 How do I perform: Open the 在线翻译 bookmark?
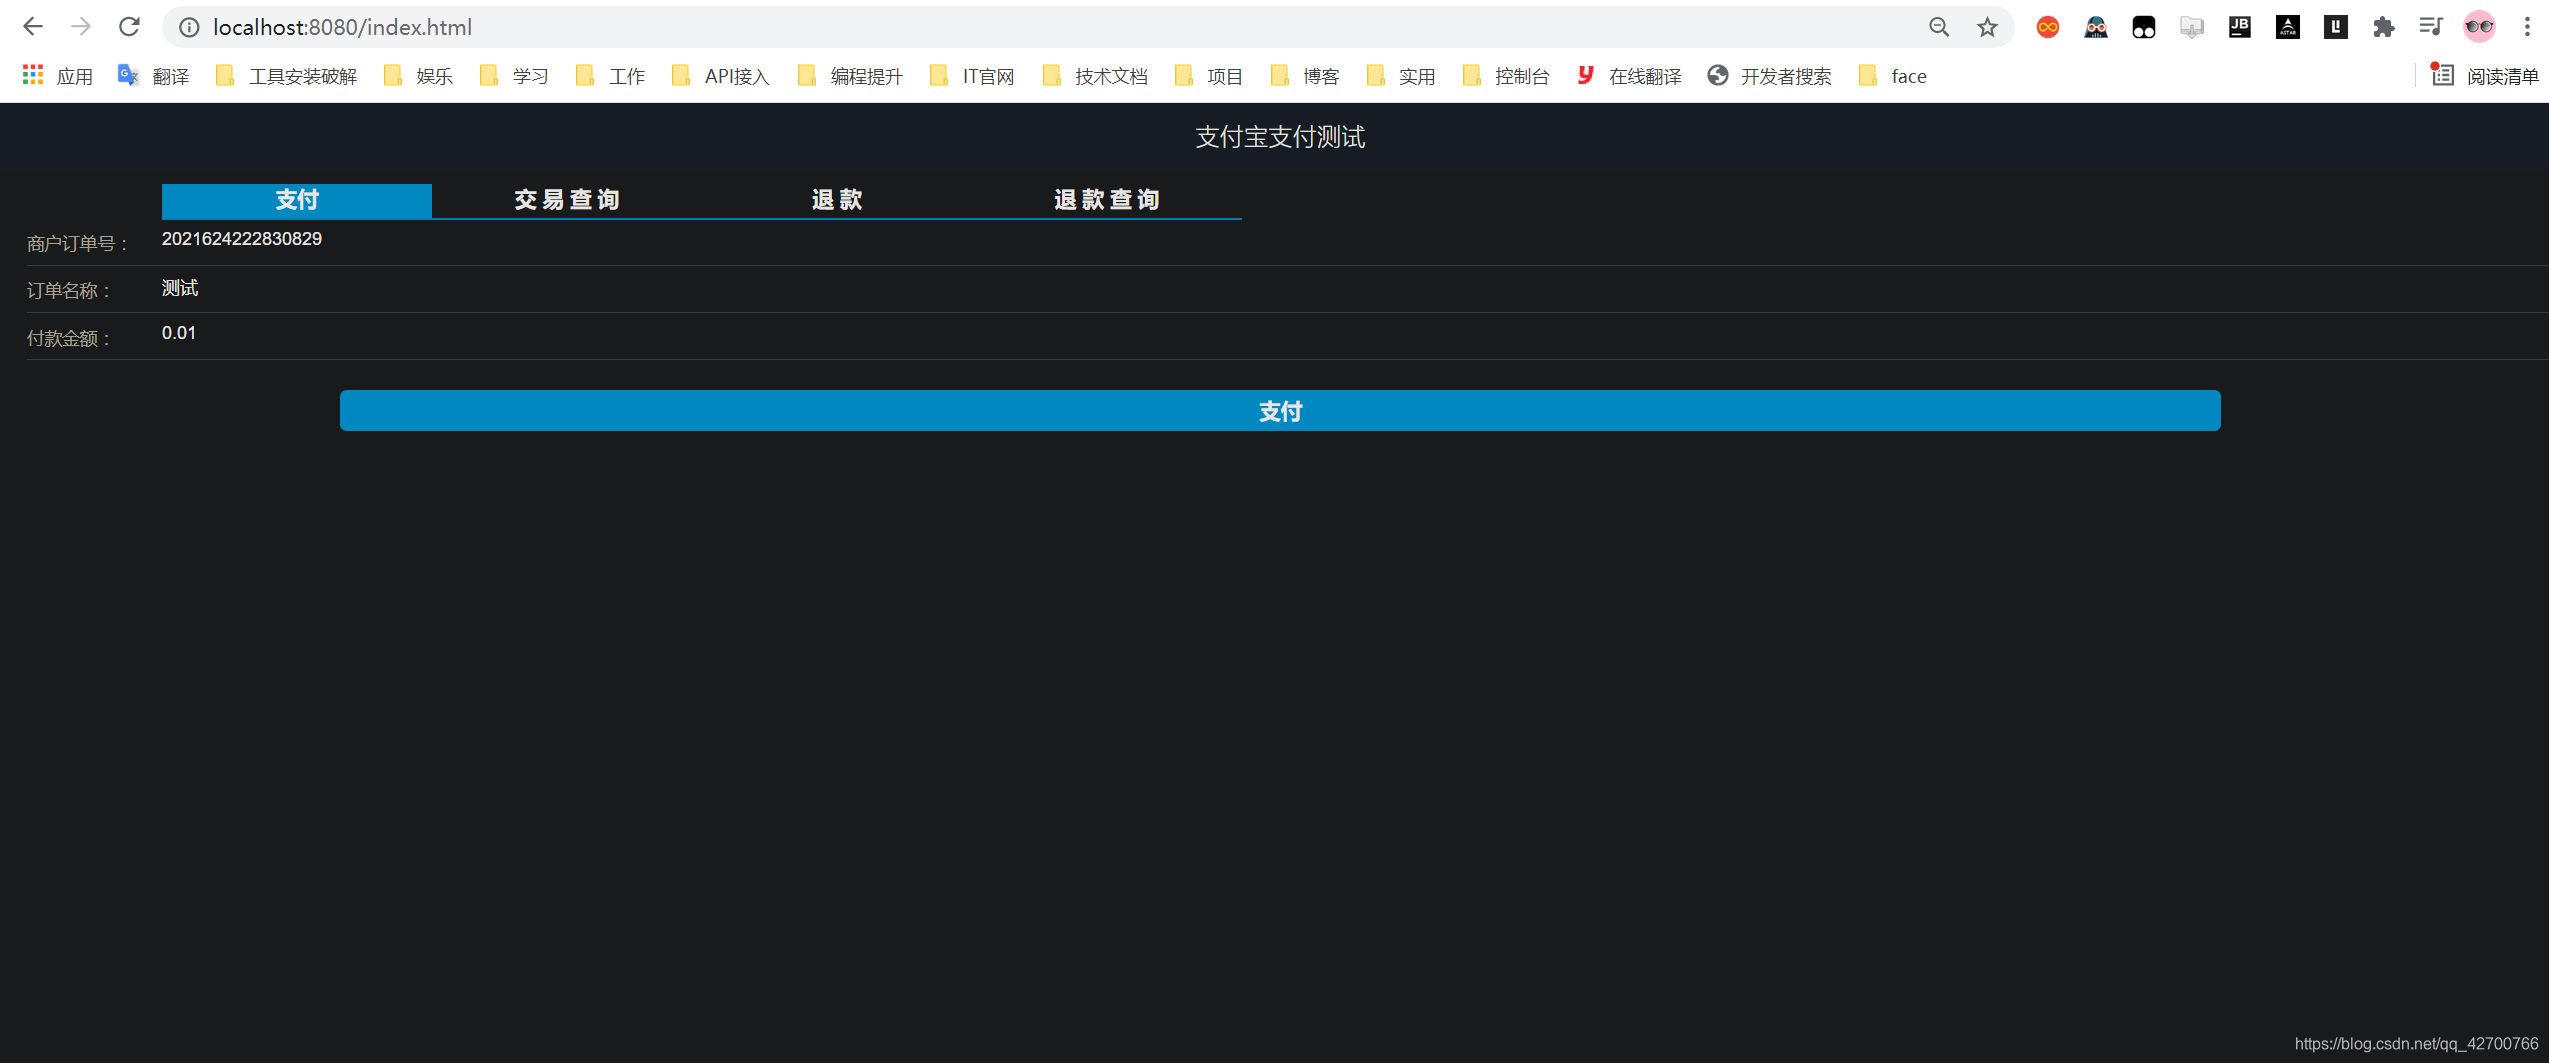1628,76
